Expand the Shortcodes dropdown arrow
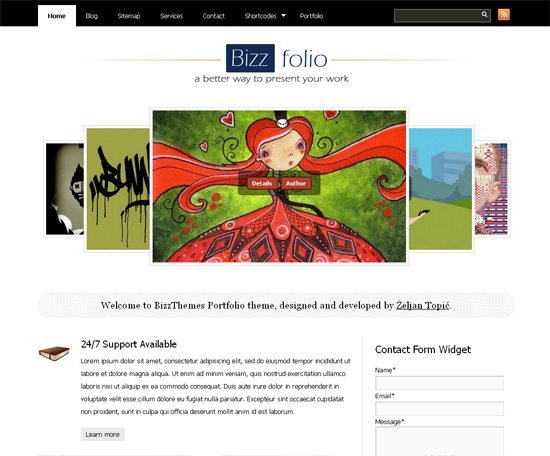Viewport: 550px width, 456px height. (x=284, y=15)
